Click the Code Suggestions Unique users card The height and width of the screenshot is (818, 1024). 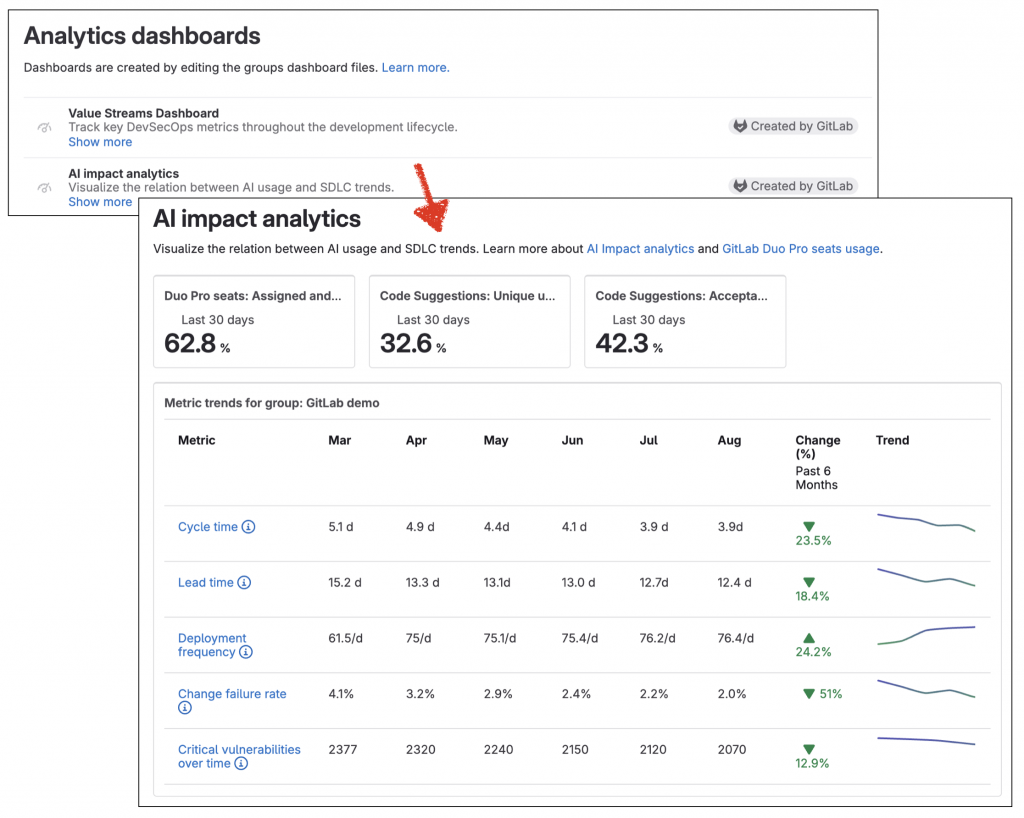pyautogui.click(x=470, y=322)
